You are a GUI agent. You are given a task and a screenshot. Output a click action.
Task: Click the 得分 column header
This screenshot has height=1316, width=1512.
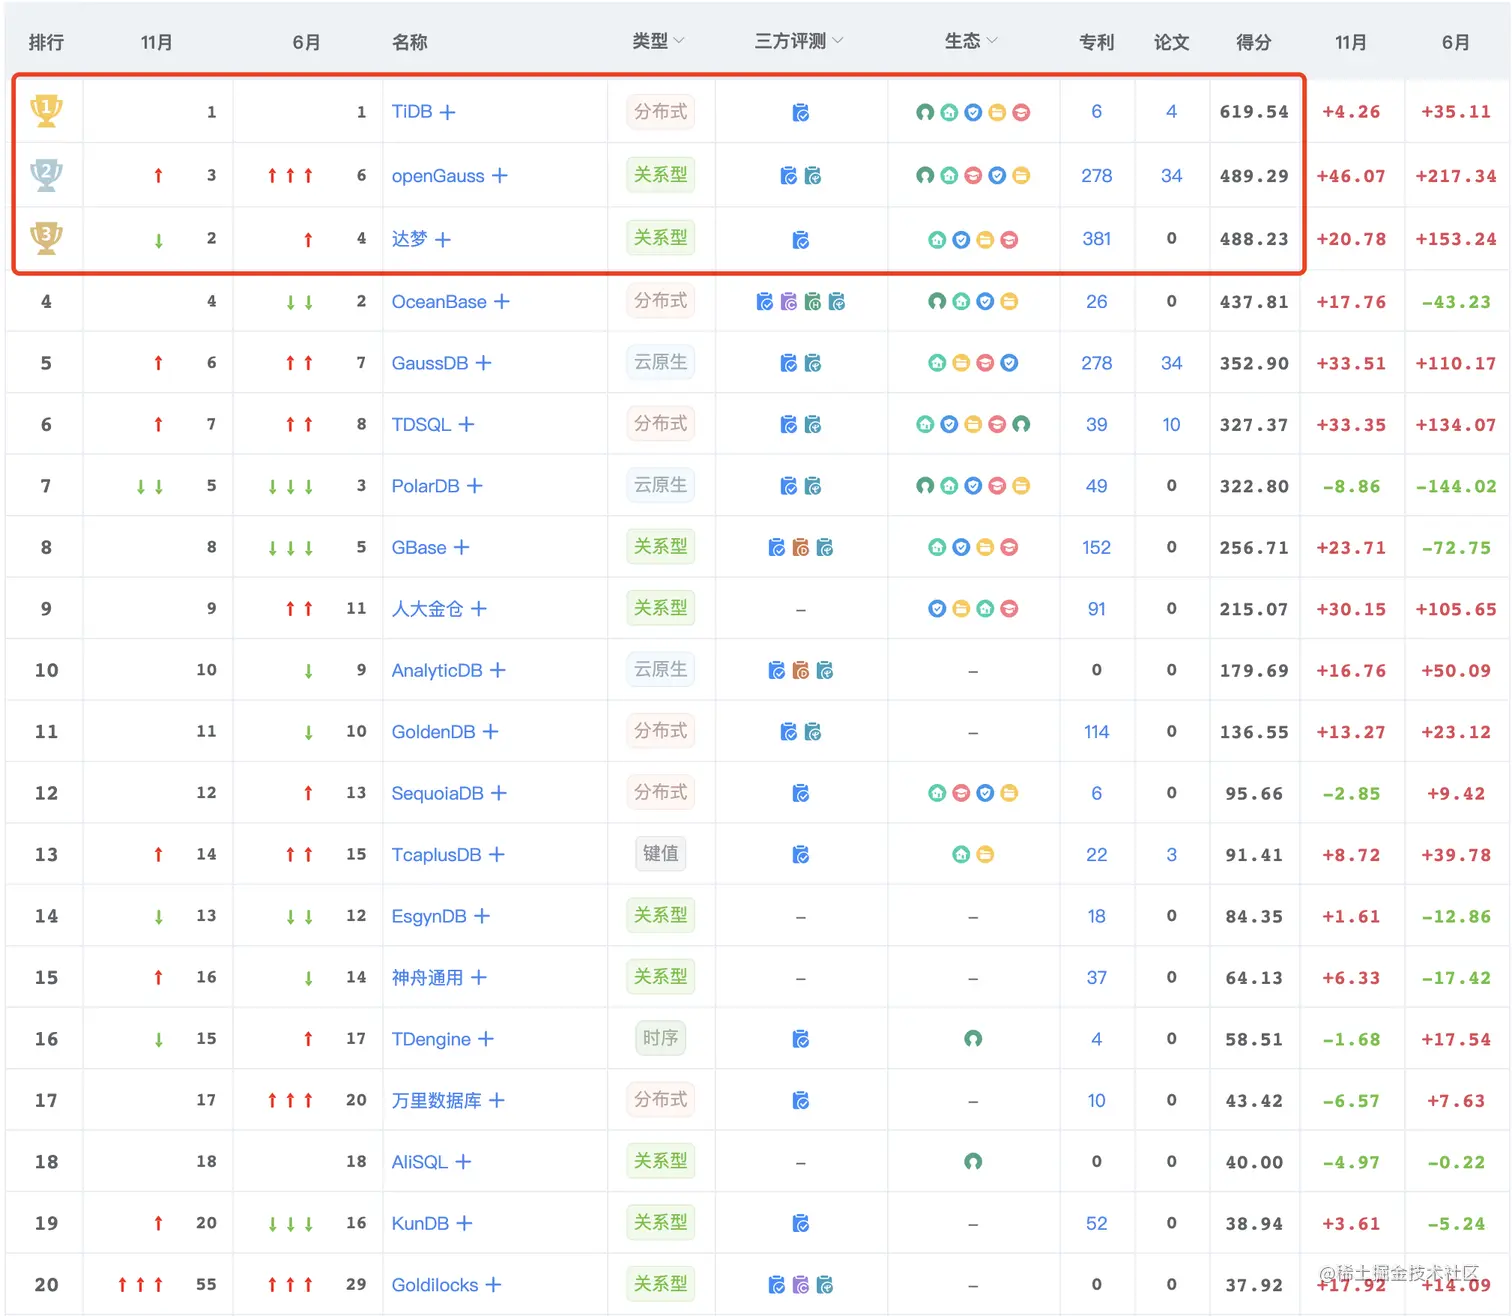(x=1254, y=42)
